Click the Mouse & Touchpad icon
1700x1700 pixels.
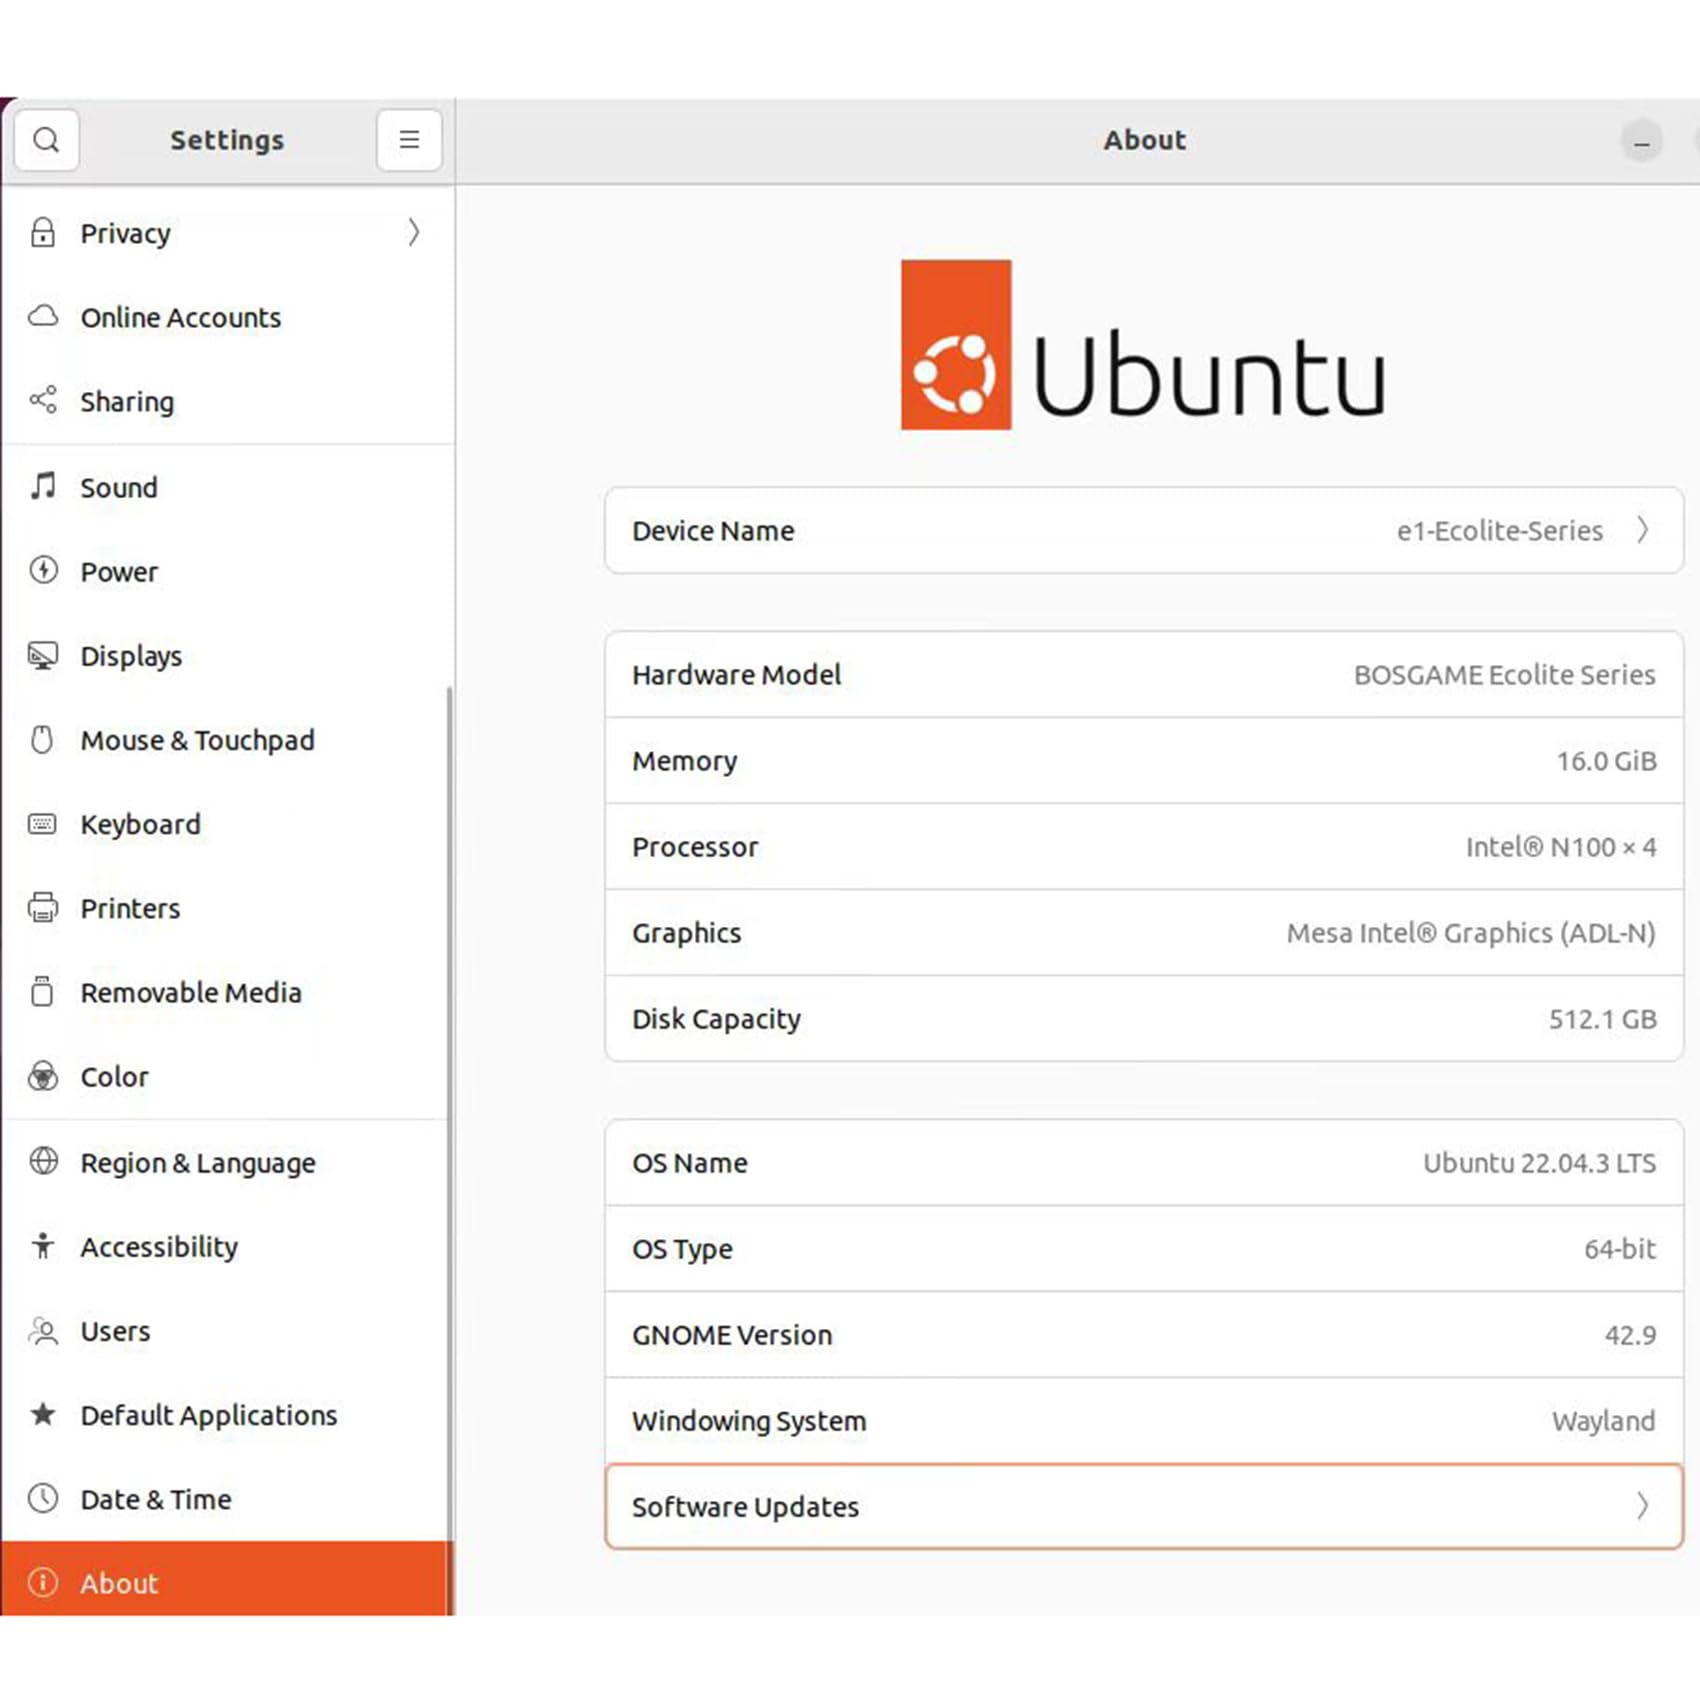point(42,740)
